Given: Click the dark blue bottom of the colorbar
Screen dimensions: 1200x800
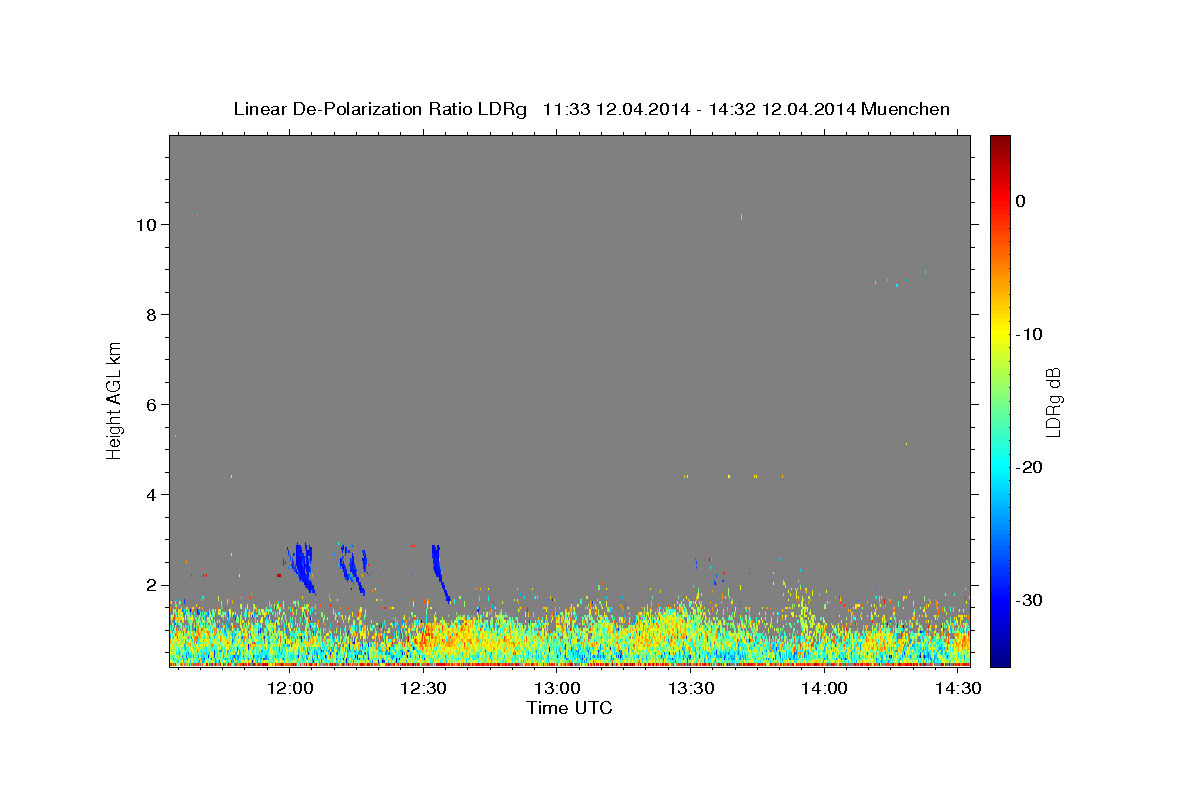Looking at the screenshot, I should (1000, 658).
